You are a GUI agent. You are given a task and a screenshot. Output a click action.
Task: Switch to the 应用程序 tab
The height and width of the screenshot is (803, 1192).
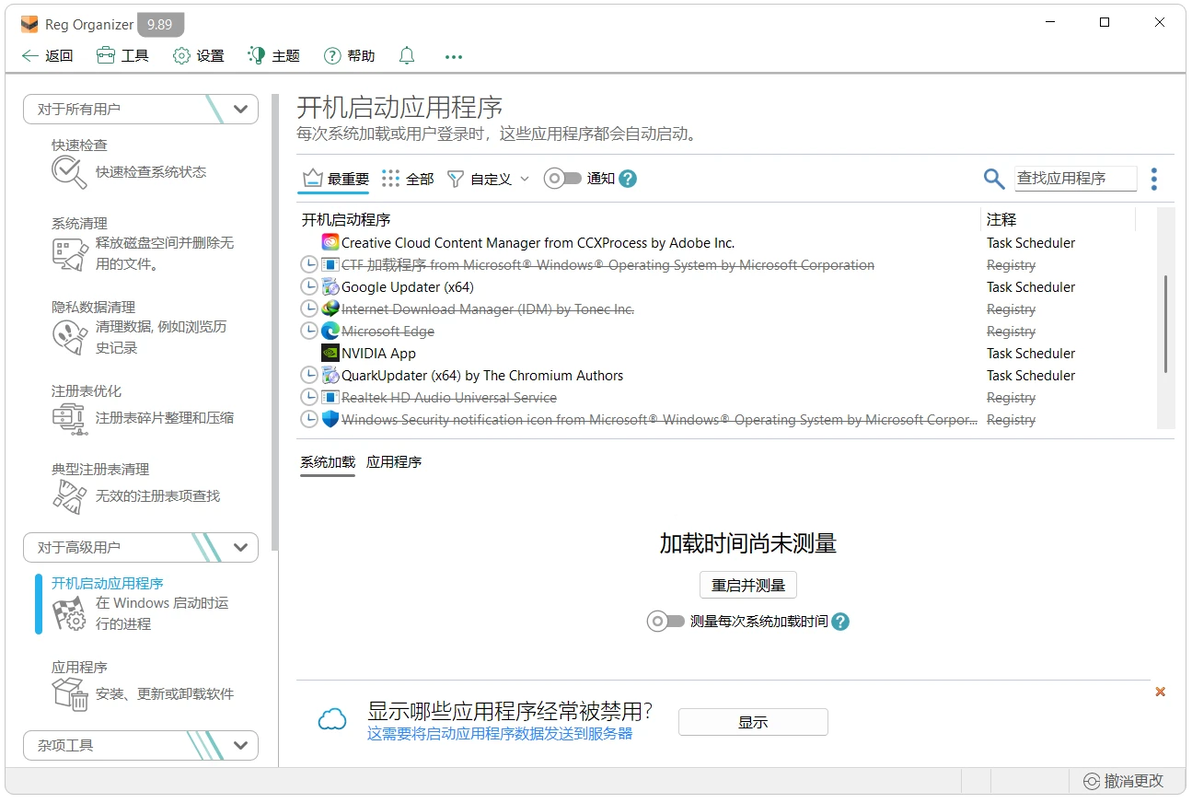(394, 462)
